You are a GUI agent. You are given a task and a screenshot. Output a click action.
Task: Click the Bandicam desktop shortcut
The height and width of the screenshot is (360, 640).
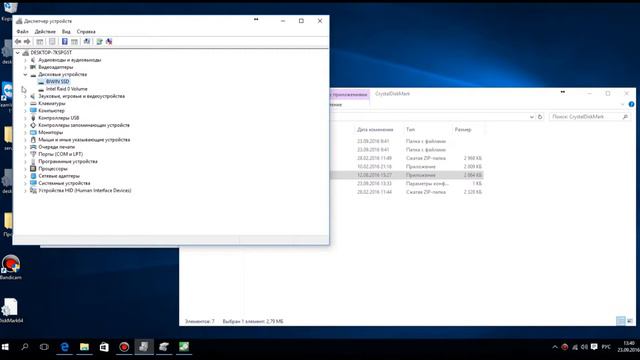click(11, 267)
